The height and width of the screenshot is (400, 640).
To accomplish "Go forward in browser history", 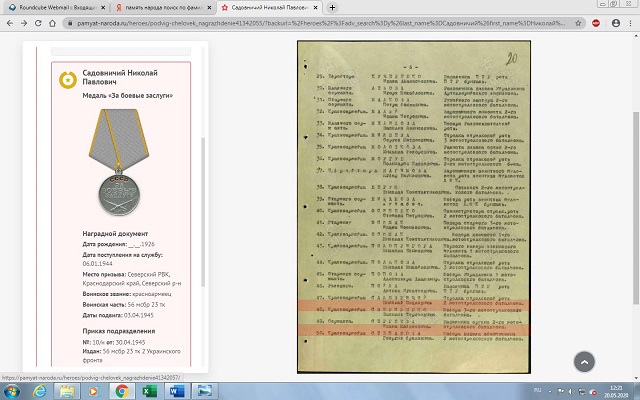I will pos(24,23).
